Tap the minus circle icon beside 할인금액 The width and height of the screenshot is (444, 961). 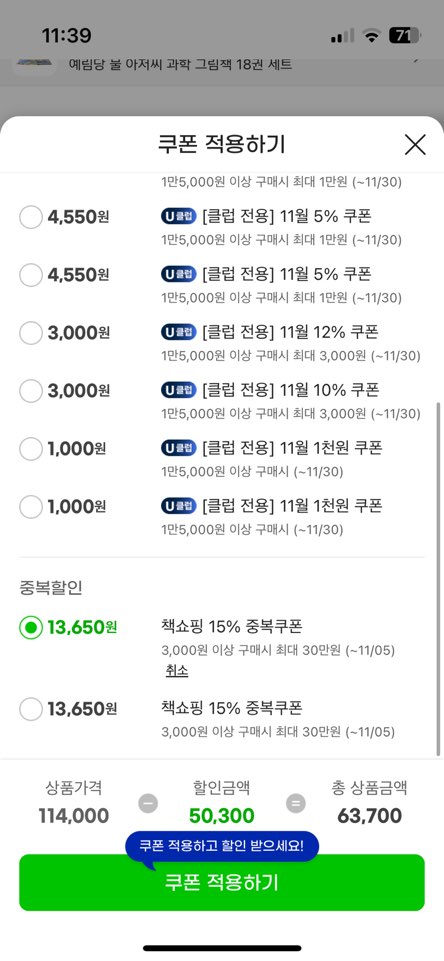point(148,803)
